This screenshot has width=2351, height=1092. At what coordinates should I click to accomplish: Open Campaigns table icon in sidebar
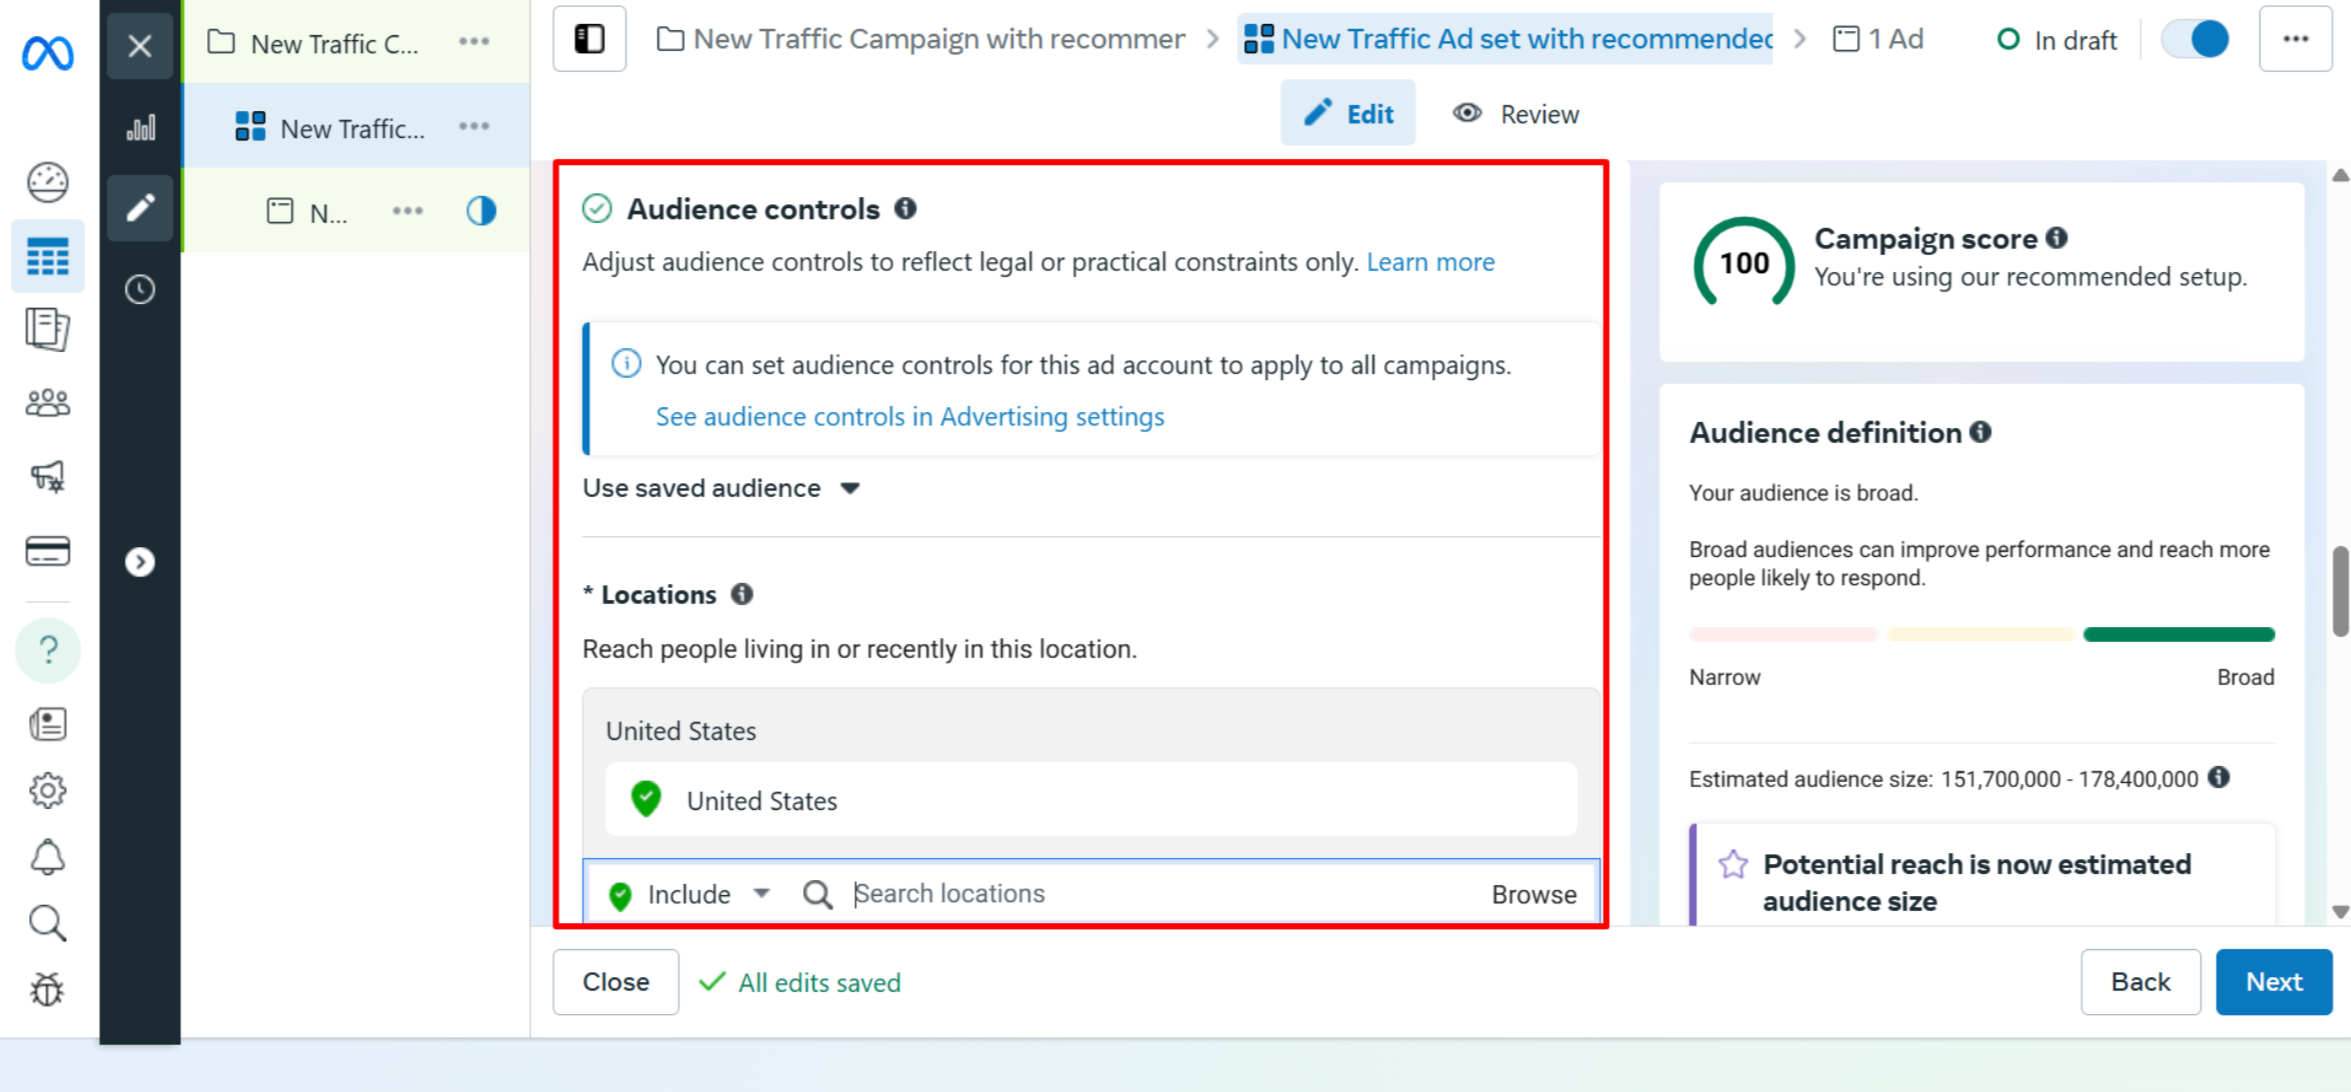(47, 257)
